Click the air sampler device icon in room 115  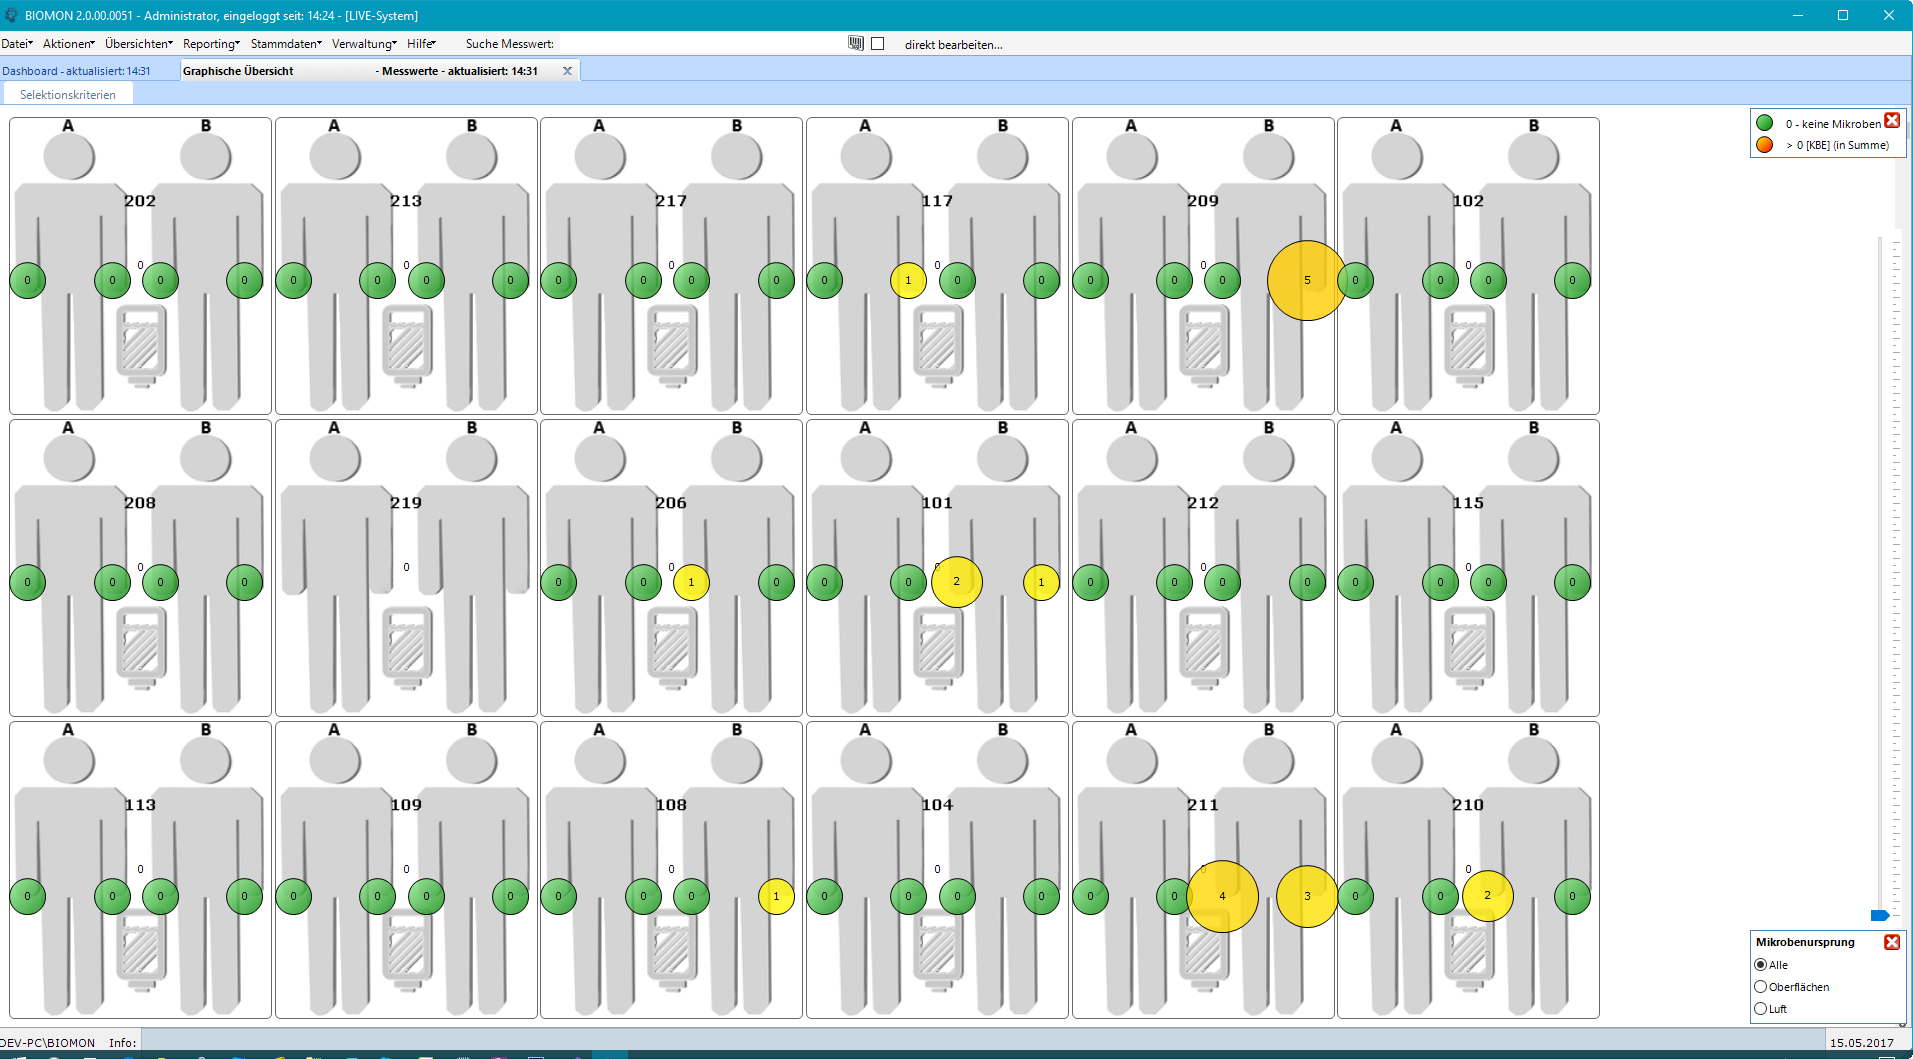(1469, 648)
